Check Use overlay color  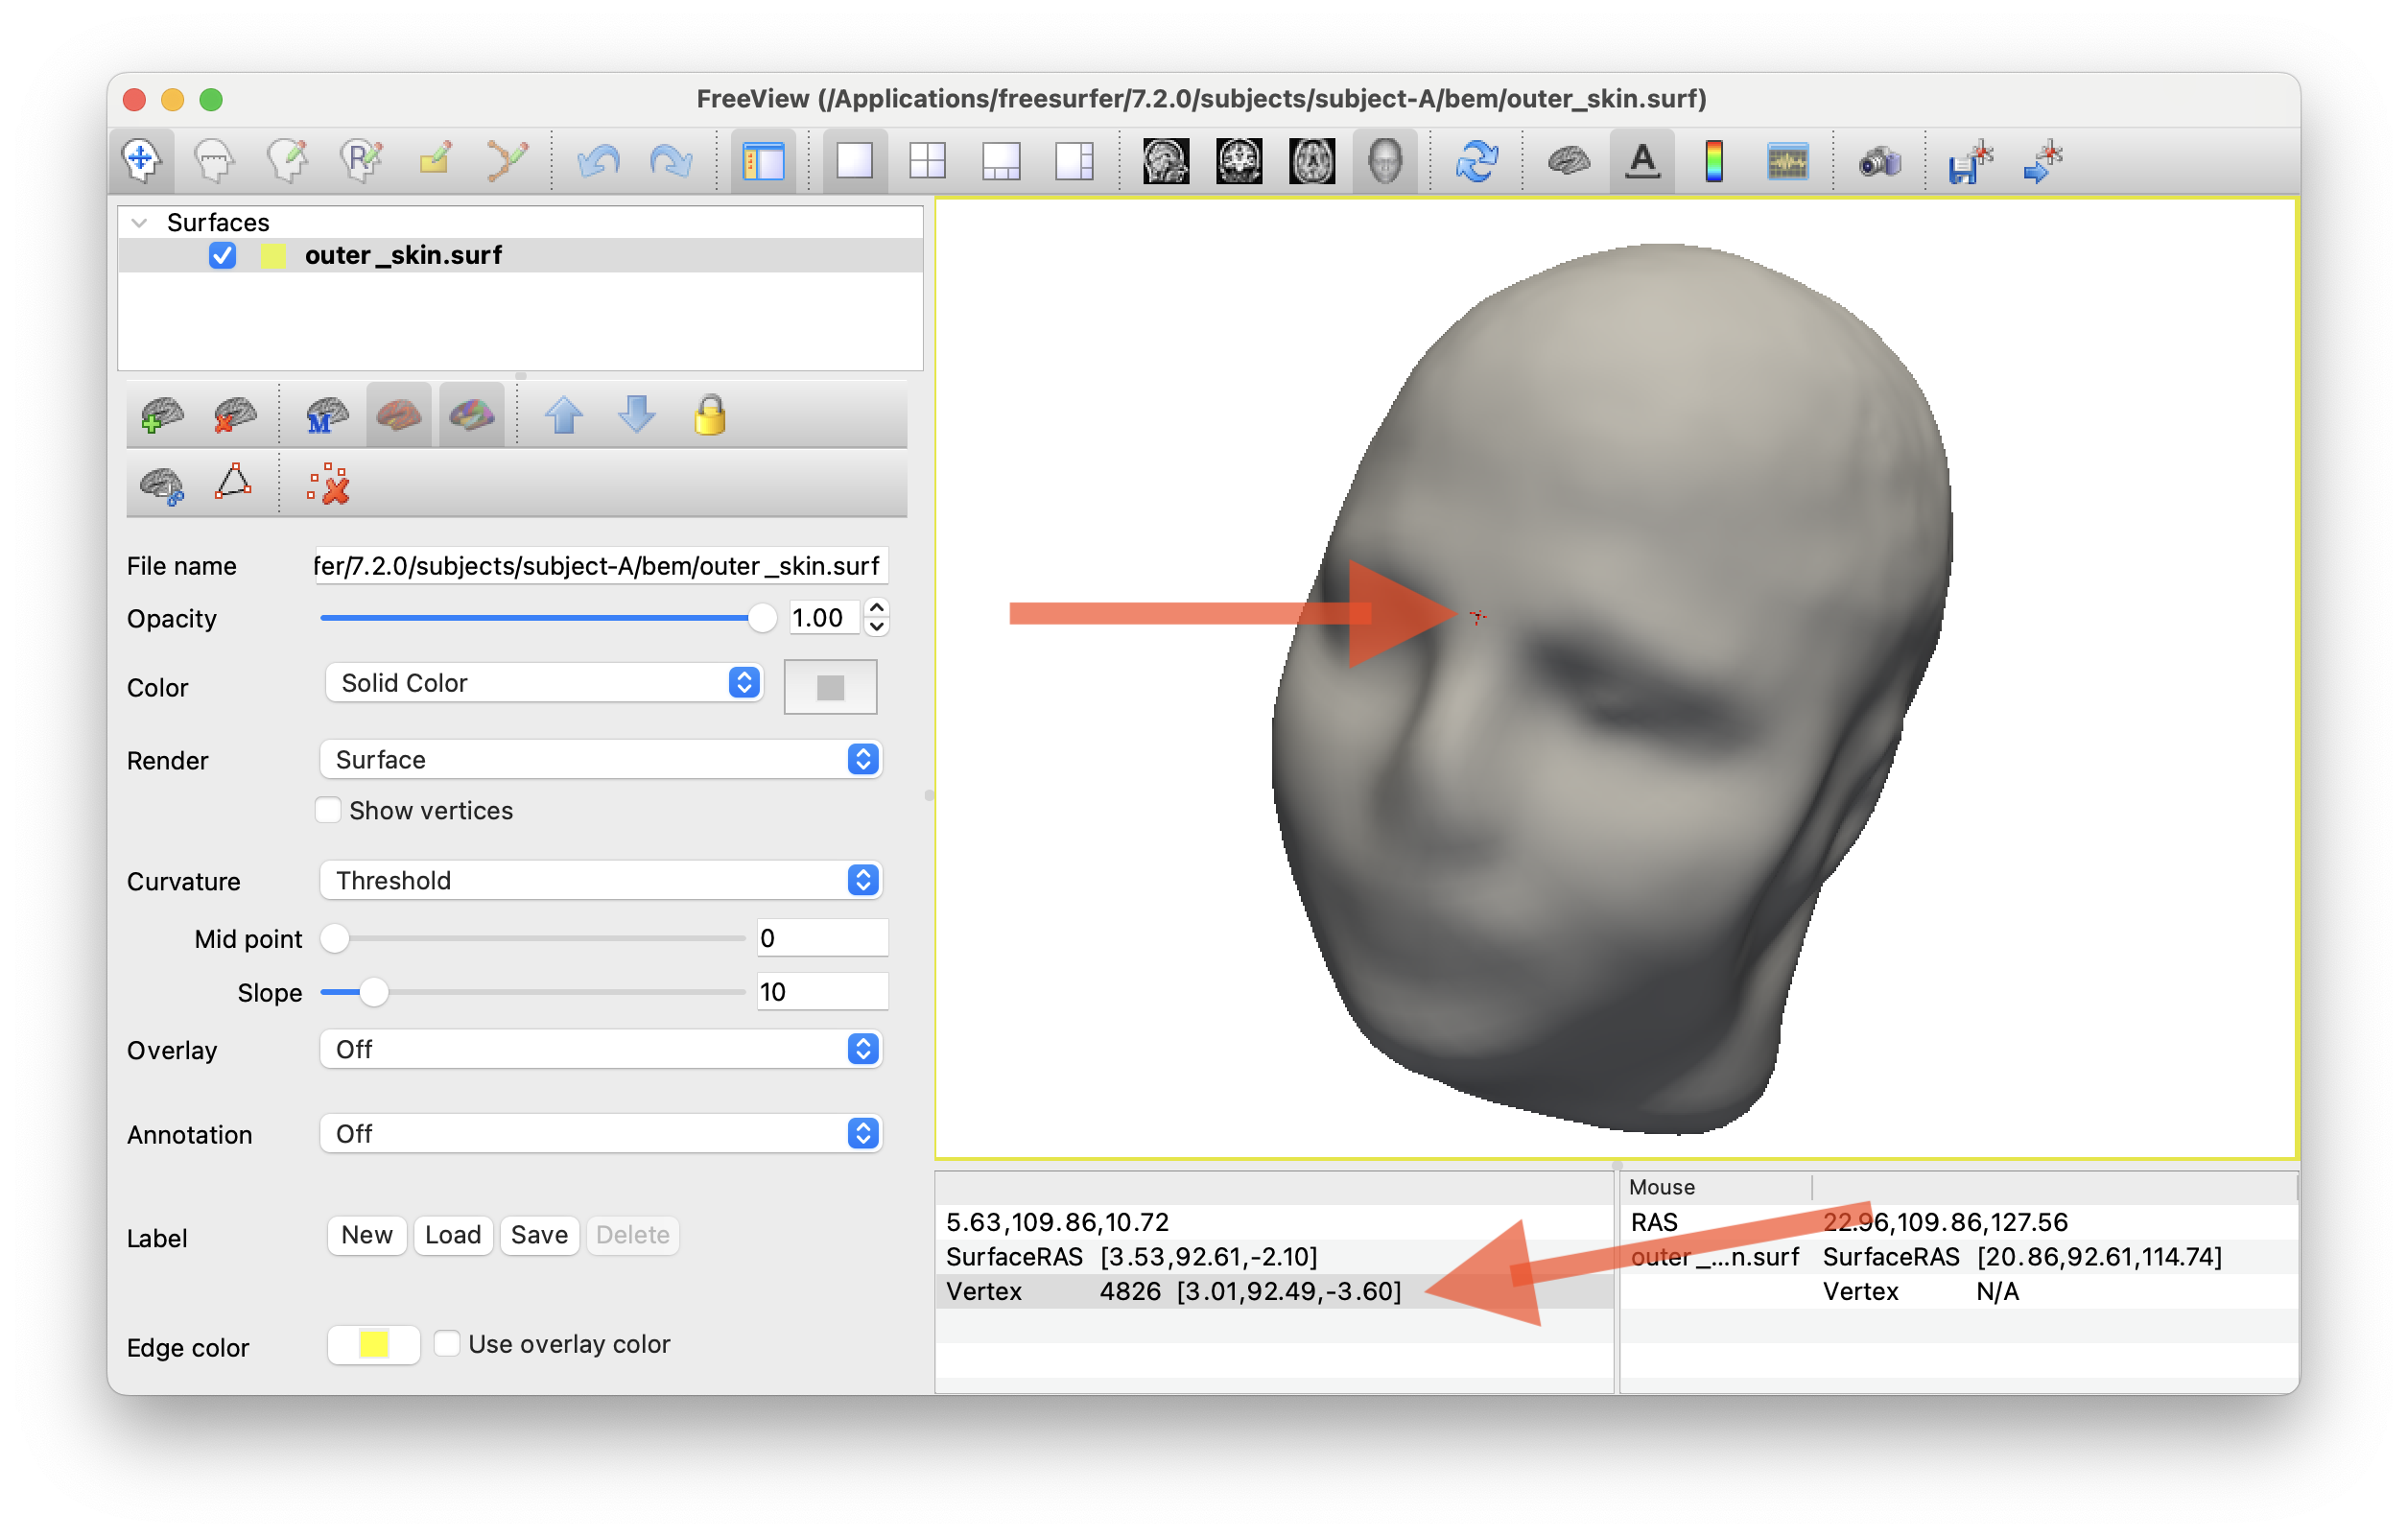coord(447,1343)
